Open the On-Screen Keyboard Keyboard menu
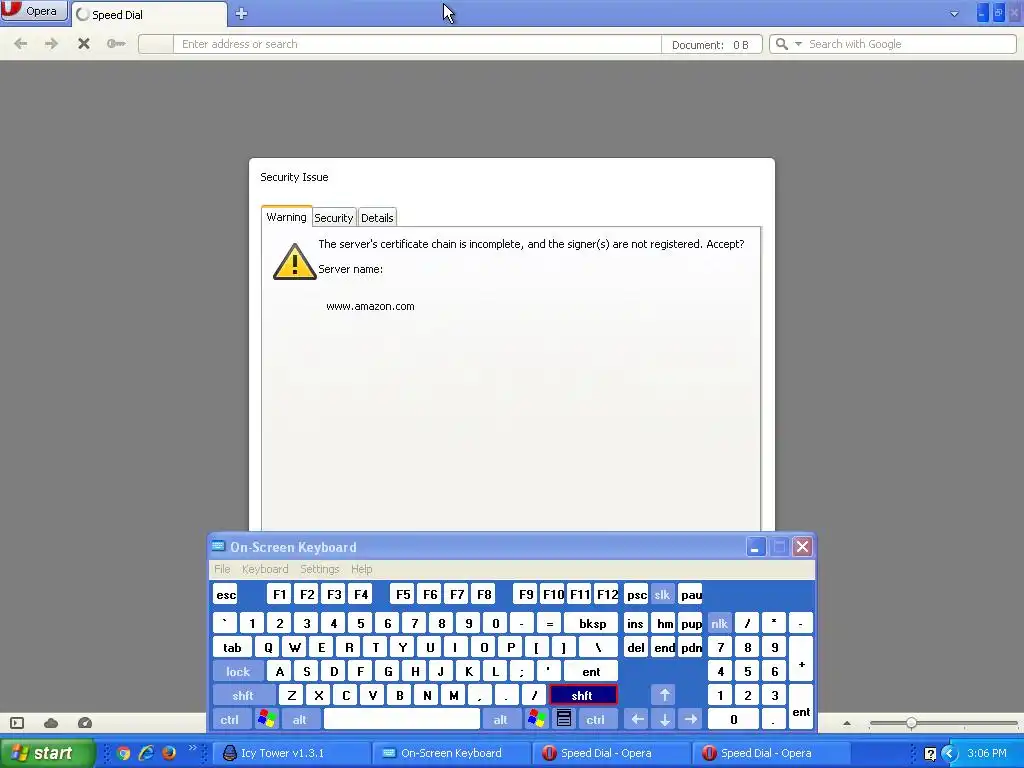The image size is (1024, 768). pos(264,569)
